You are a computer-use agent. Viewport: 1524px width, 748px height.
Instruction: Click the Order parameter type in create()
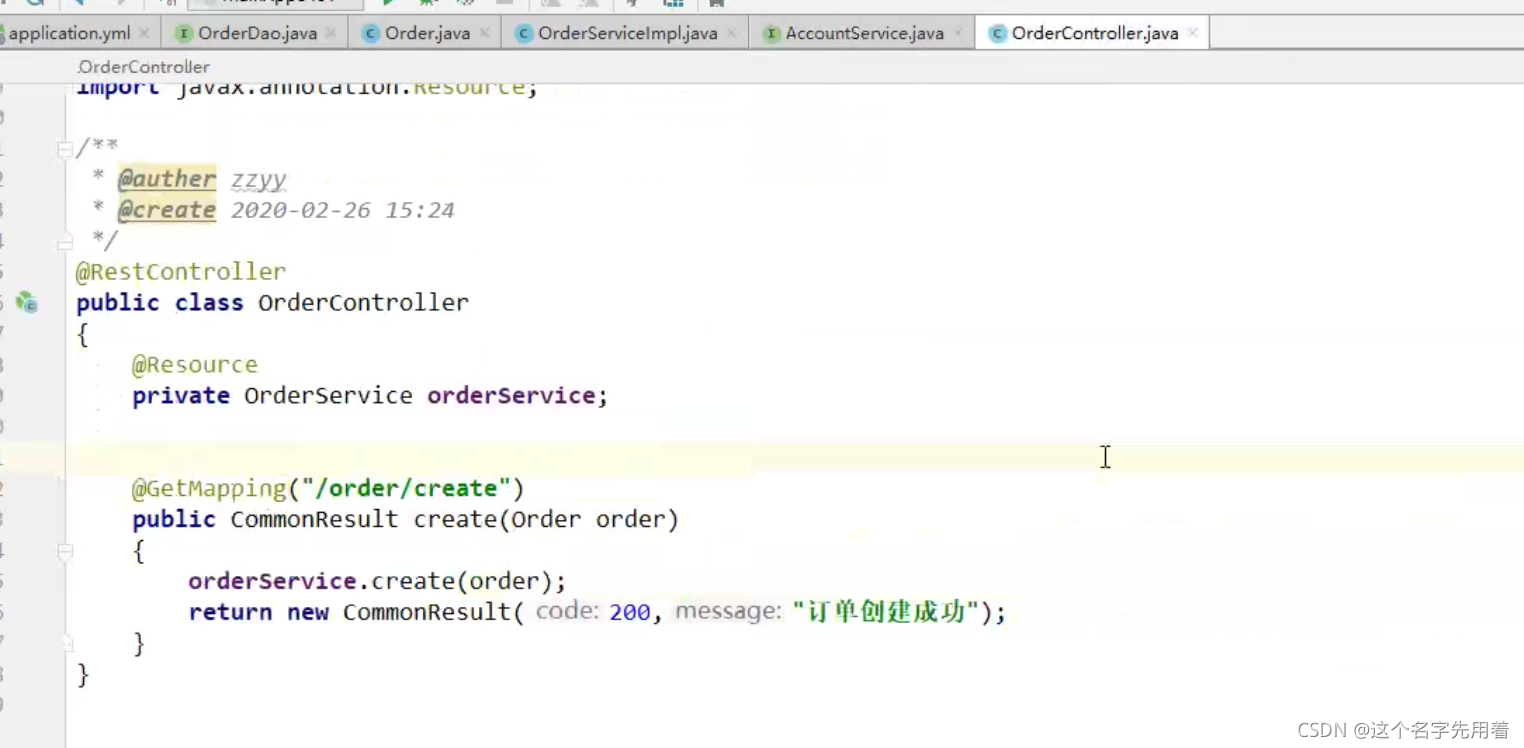(546, 520)
